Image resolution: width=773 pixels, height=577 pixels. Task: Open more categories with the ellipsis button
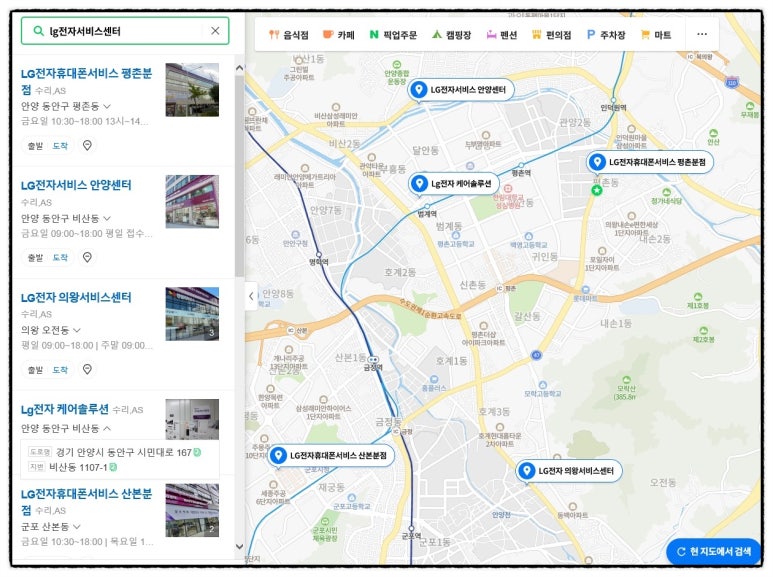[702, 34]
